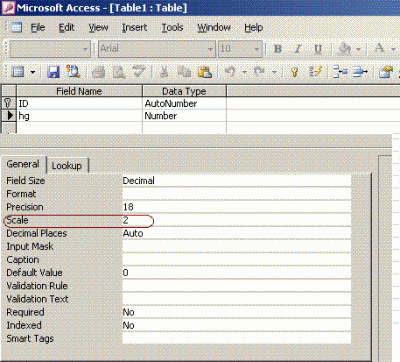The image size is (400, 362).
Task: Open the View menu
Action: coord(98,27)
